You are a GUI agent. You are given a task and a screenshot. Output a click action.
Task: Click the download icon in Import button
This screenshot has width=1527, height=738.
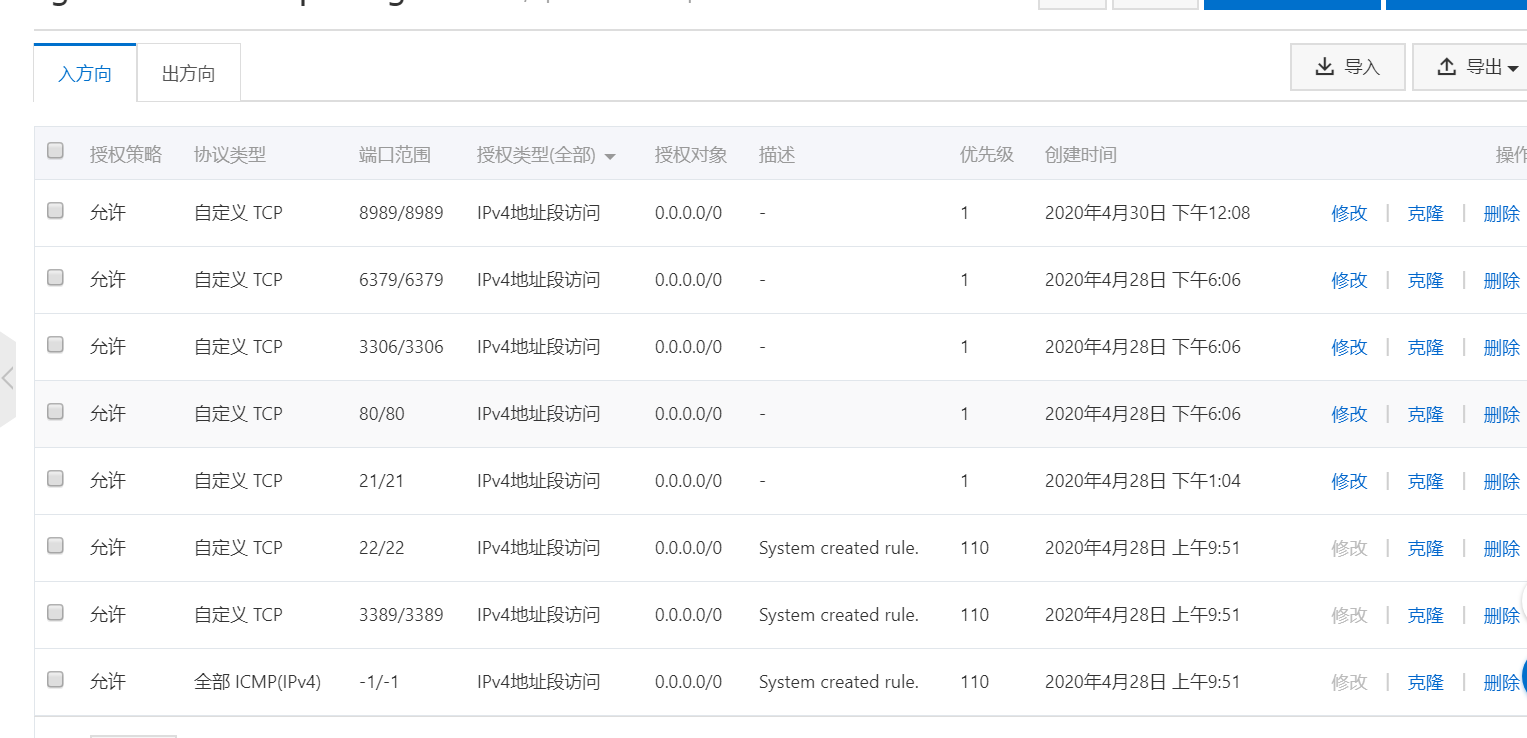click(1324, 67)
